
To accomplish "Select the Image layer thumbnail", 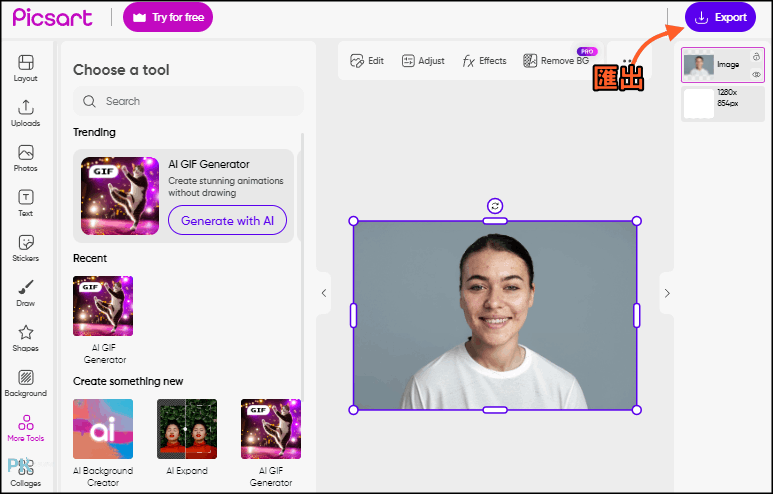I will (699, 65).
